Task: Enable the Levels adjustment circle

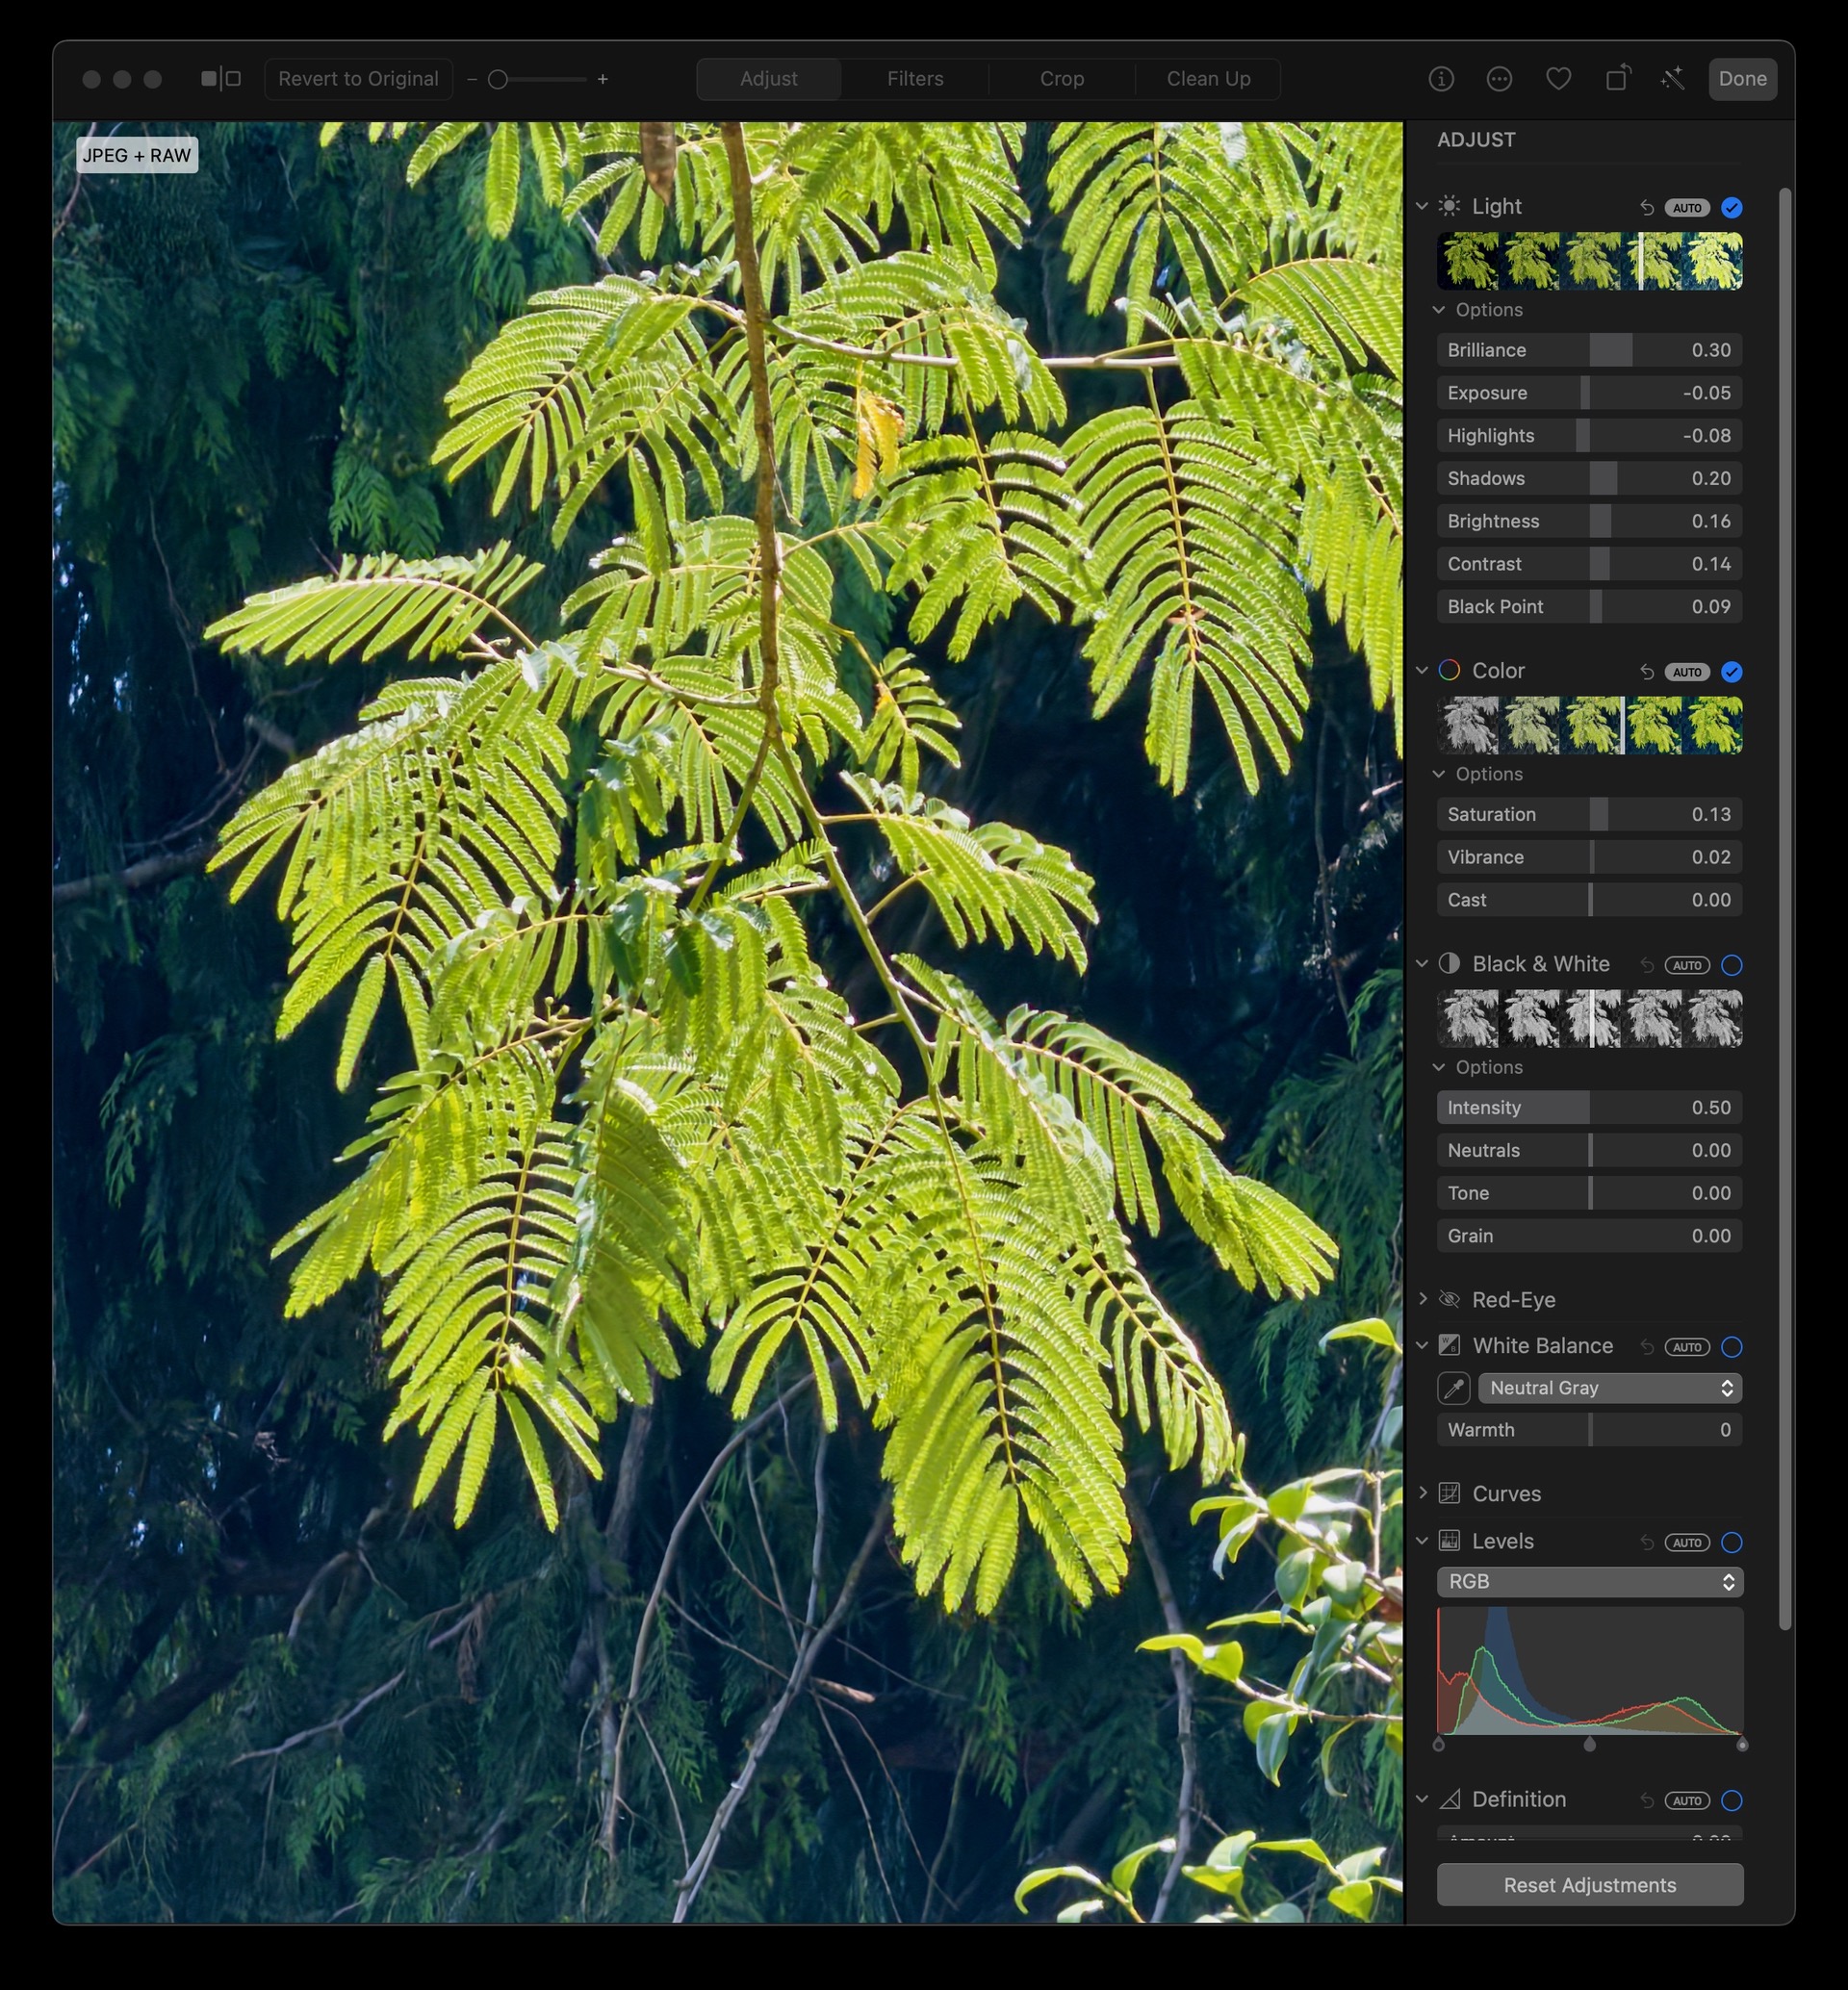Action: [x=1732, y=1542]
